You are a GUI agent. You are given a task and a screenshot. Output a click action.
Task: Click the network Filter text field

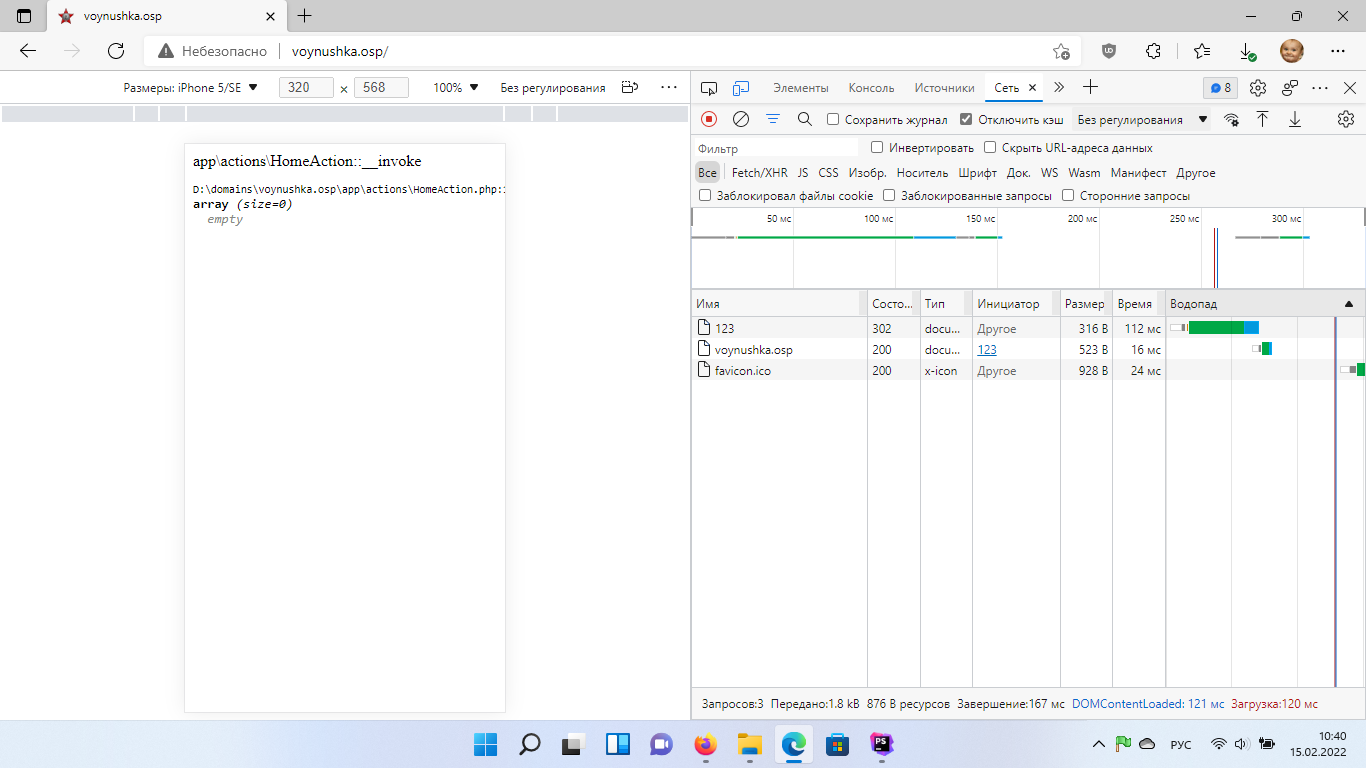coord(775,148)
